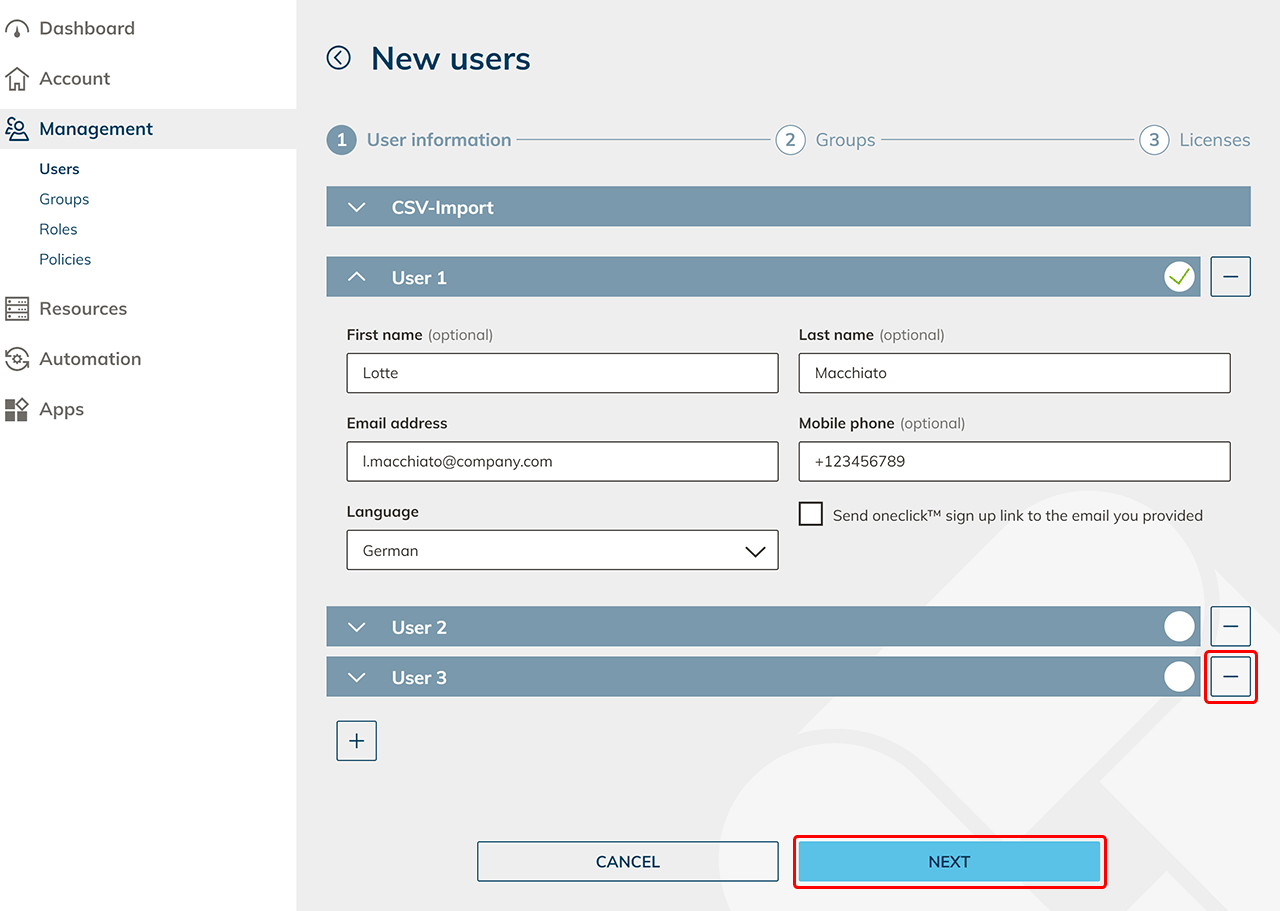Click the Resources server icon

coord(17,309)
